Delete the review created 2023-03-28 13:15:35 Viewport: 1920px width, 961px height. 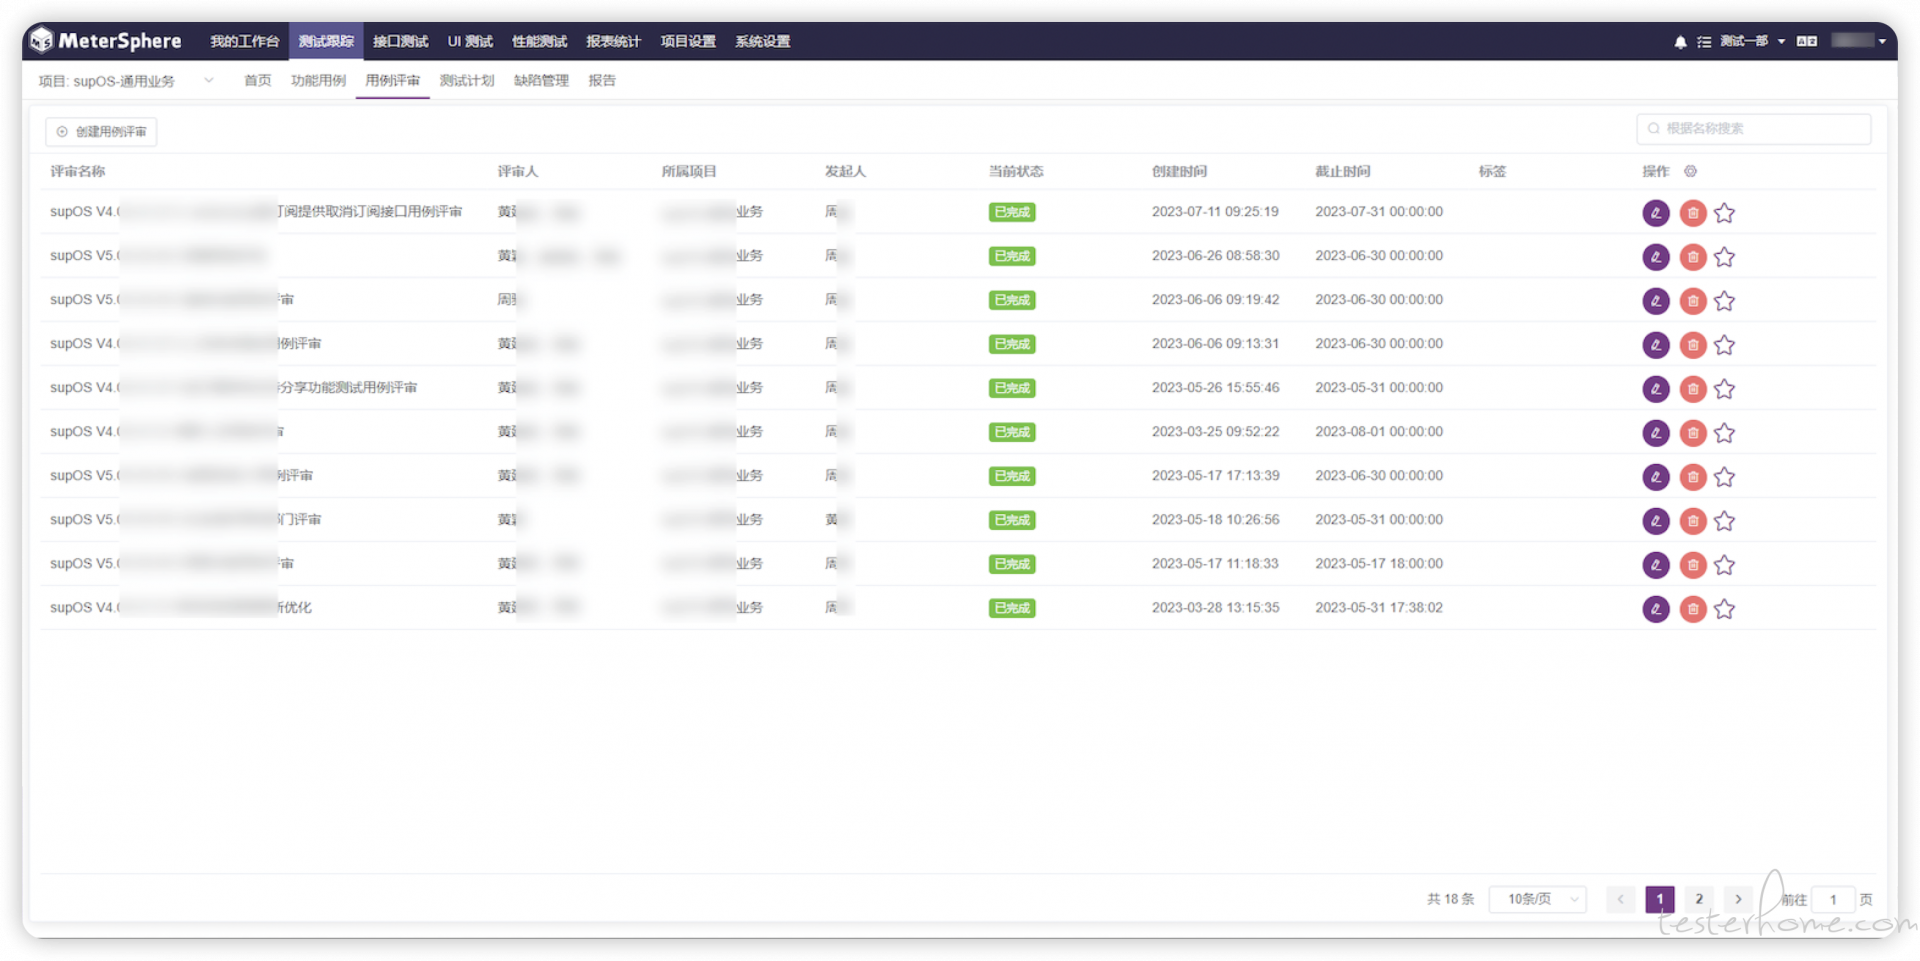[1693, 609]
